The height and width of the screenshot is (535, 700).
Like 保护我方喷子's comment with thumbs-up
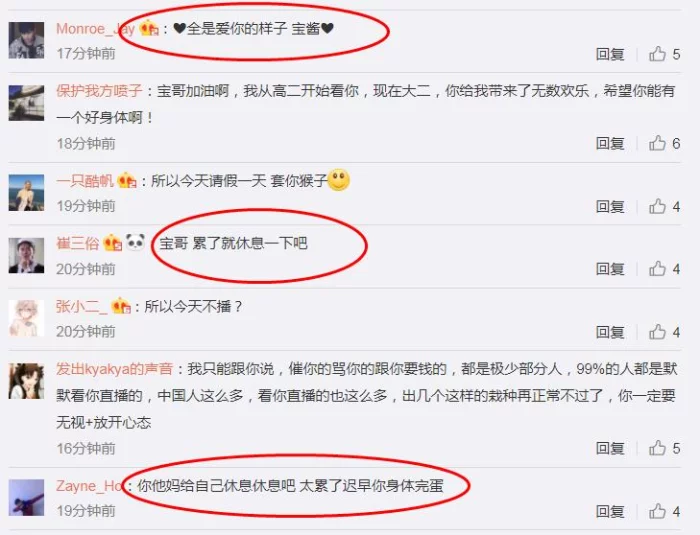pyautogui.click(x=657, y=143)
